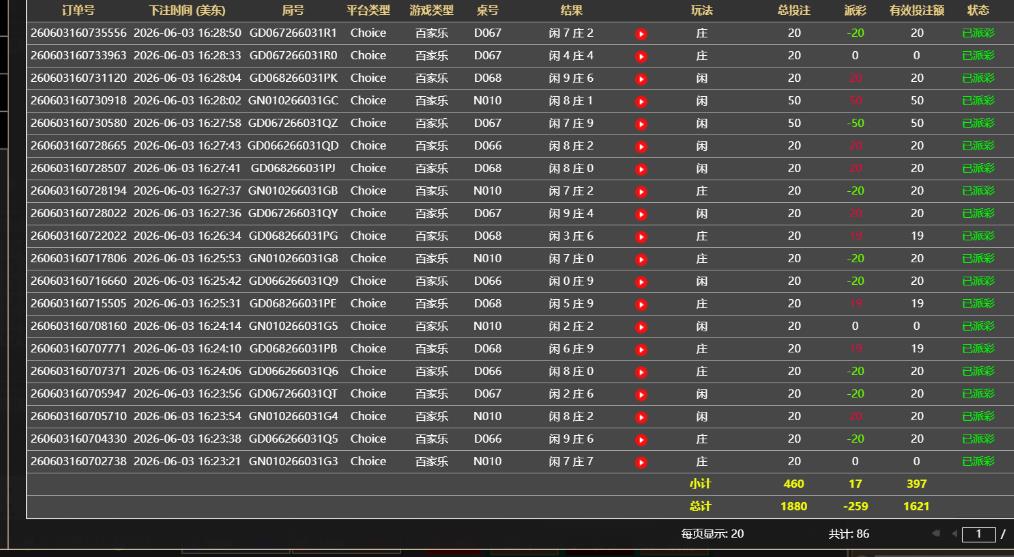Image resolution: width=1014 pixels, height=557 pixels.
Task: Play replay for round GD068266031PJ
Action: coord(641,169)
